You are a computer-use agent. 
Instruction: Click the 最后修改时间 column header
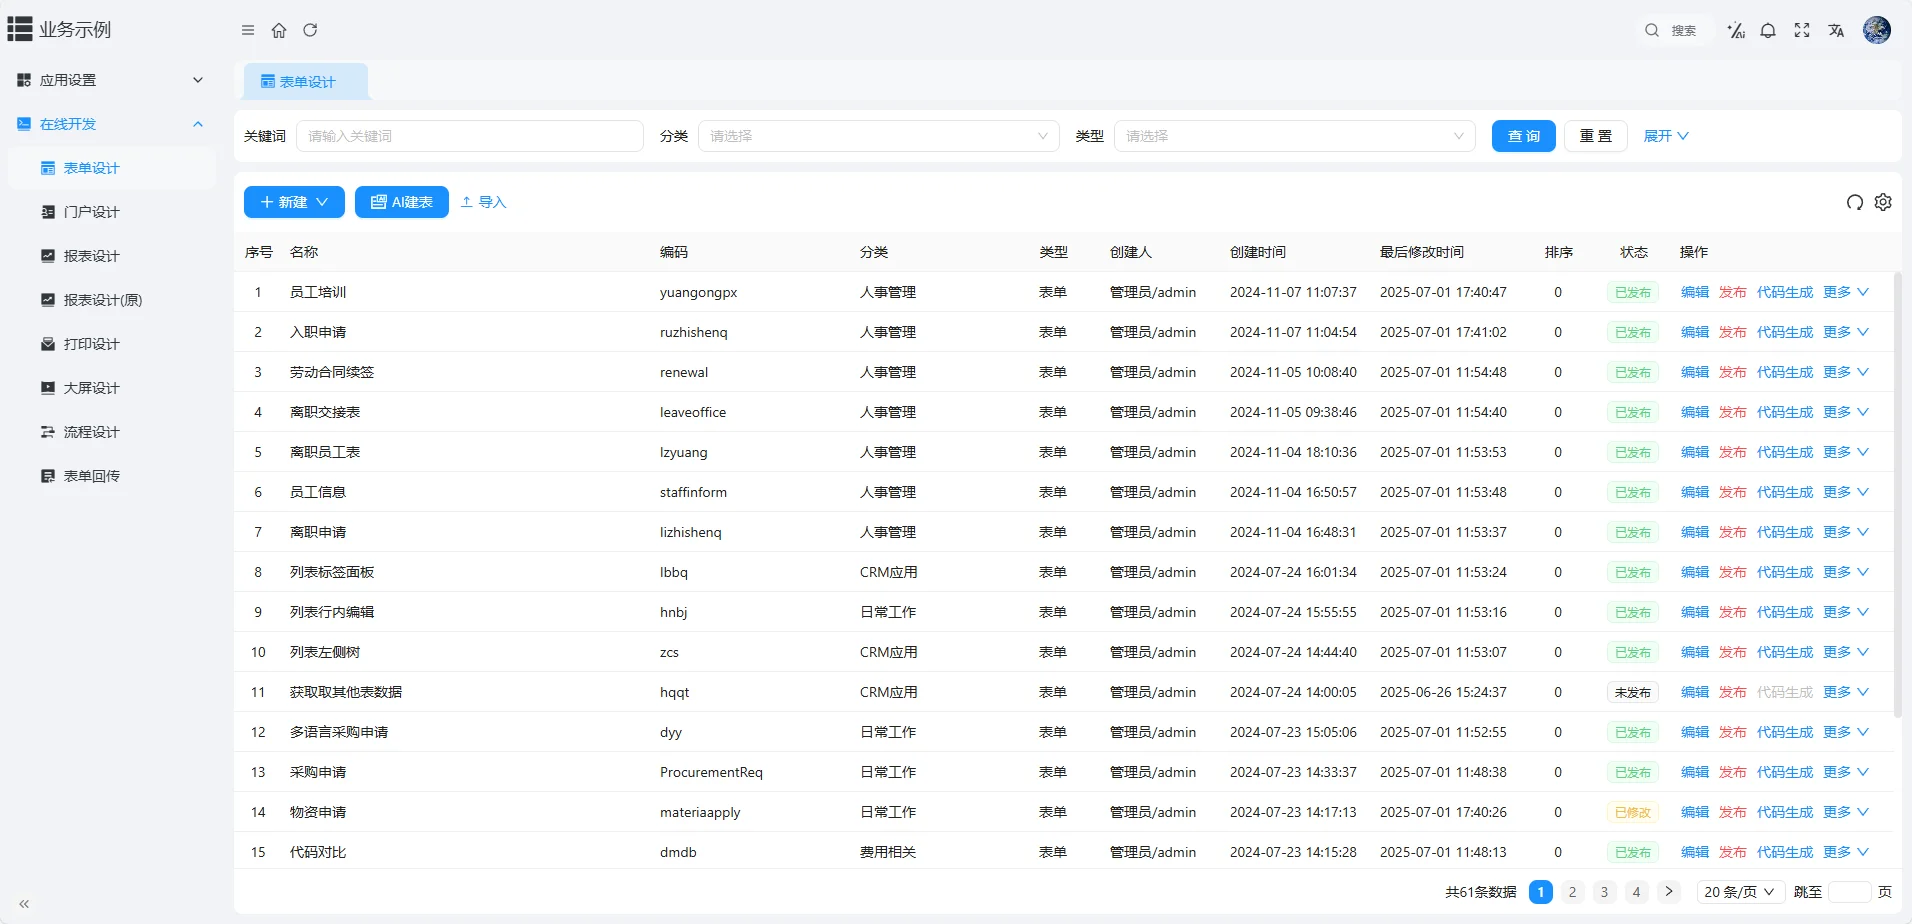1422,252
